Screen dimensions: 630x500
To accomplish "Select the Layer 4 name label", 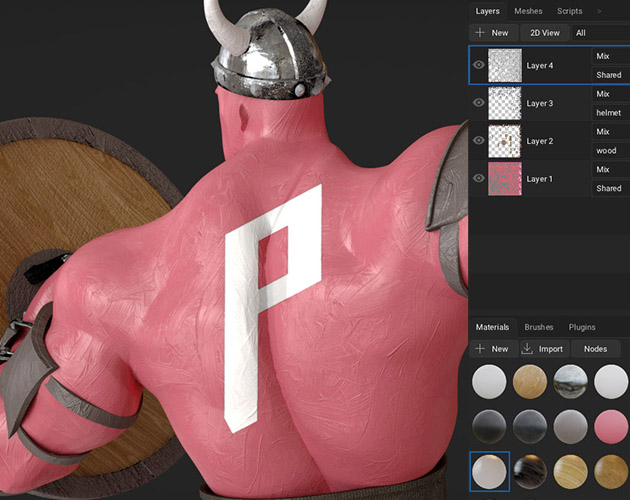I will click(540, 66).
